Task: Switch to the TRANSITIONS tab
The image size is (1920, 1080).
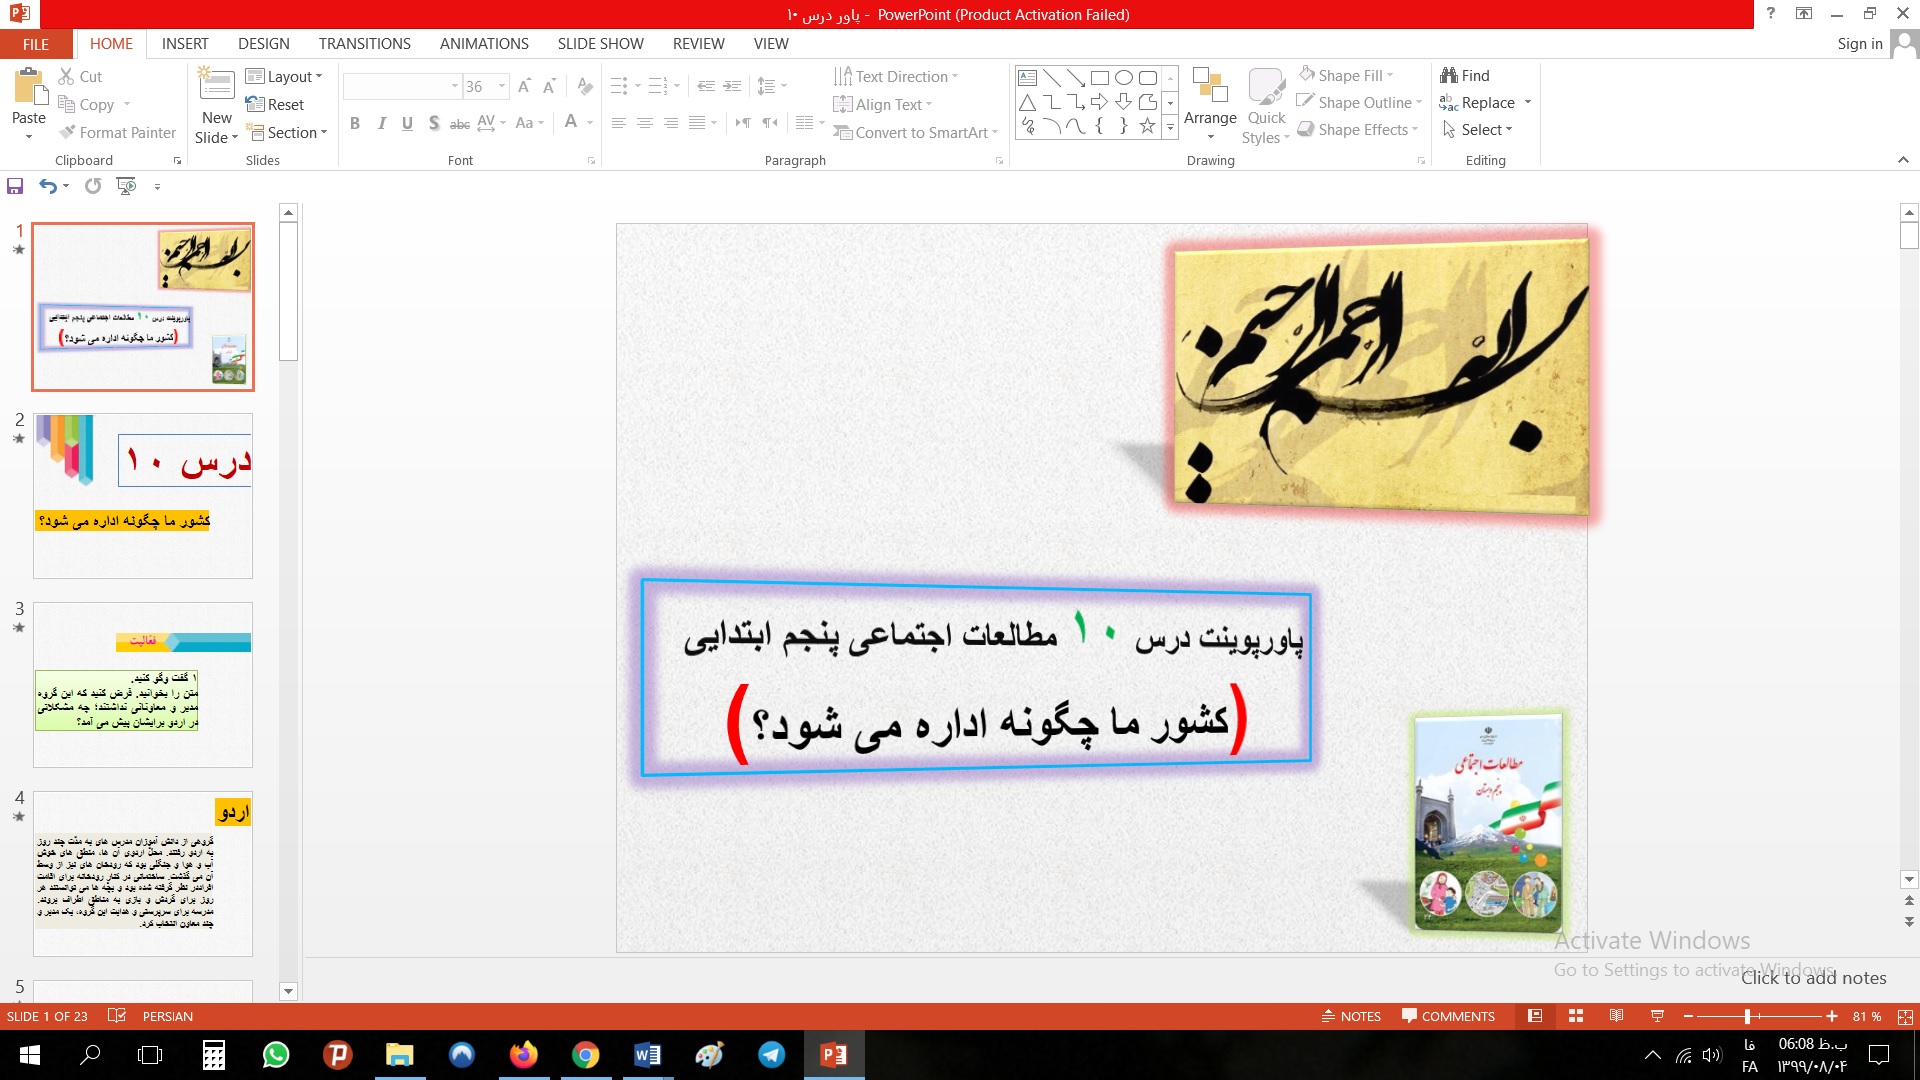Action: click(x=364, y=44)
